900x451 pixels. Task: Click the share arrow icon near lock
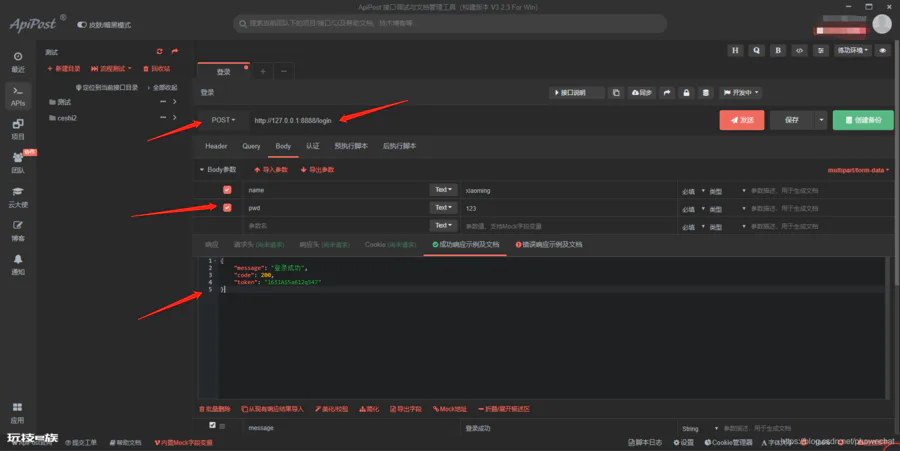pos(666,92)
